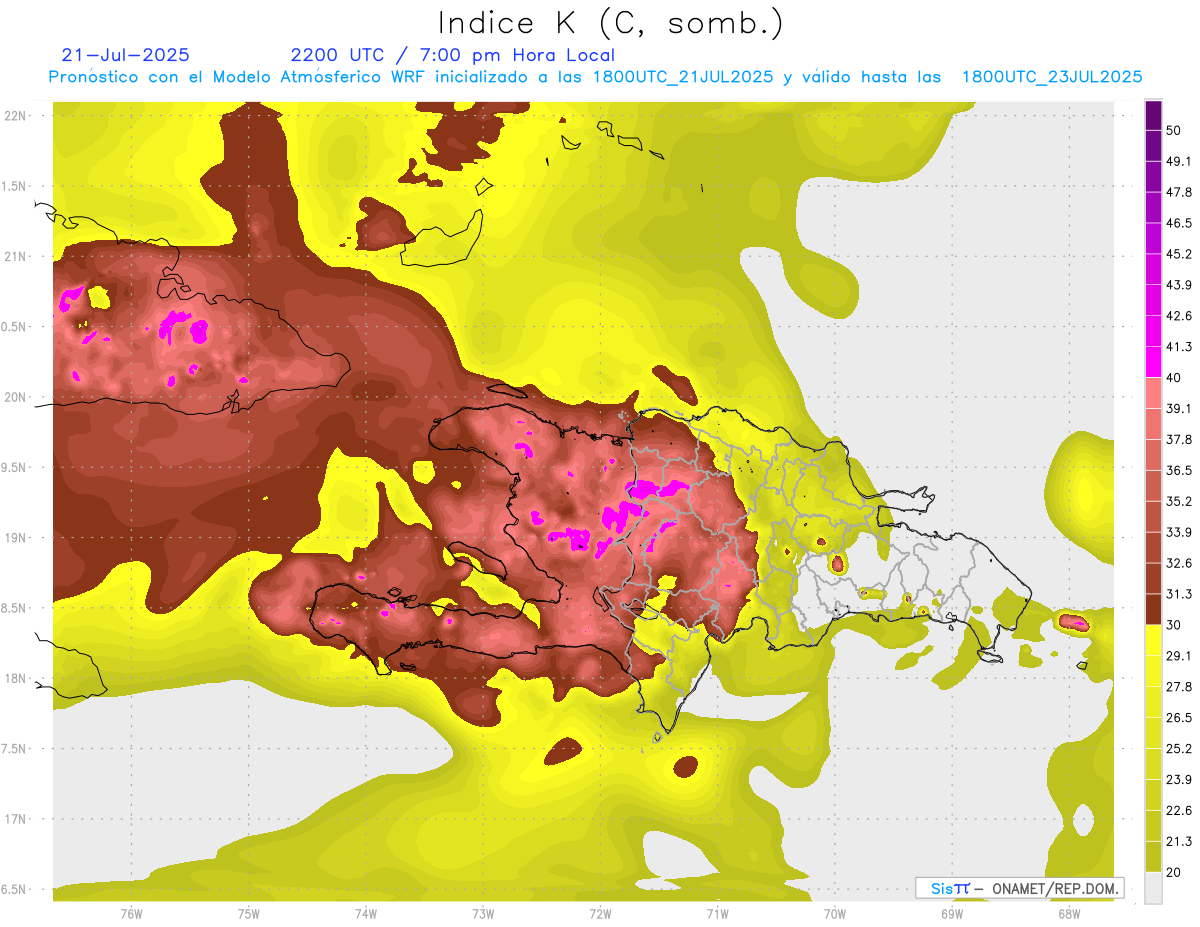Click the '18N' latitude label
The image size is (1200, 927).
17,678
